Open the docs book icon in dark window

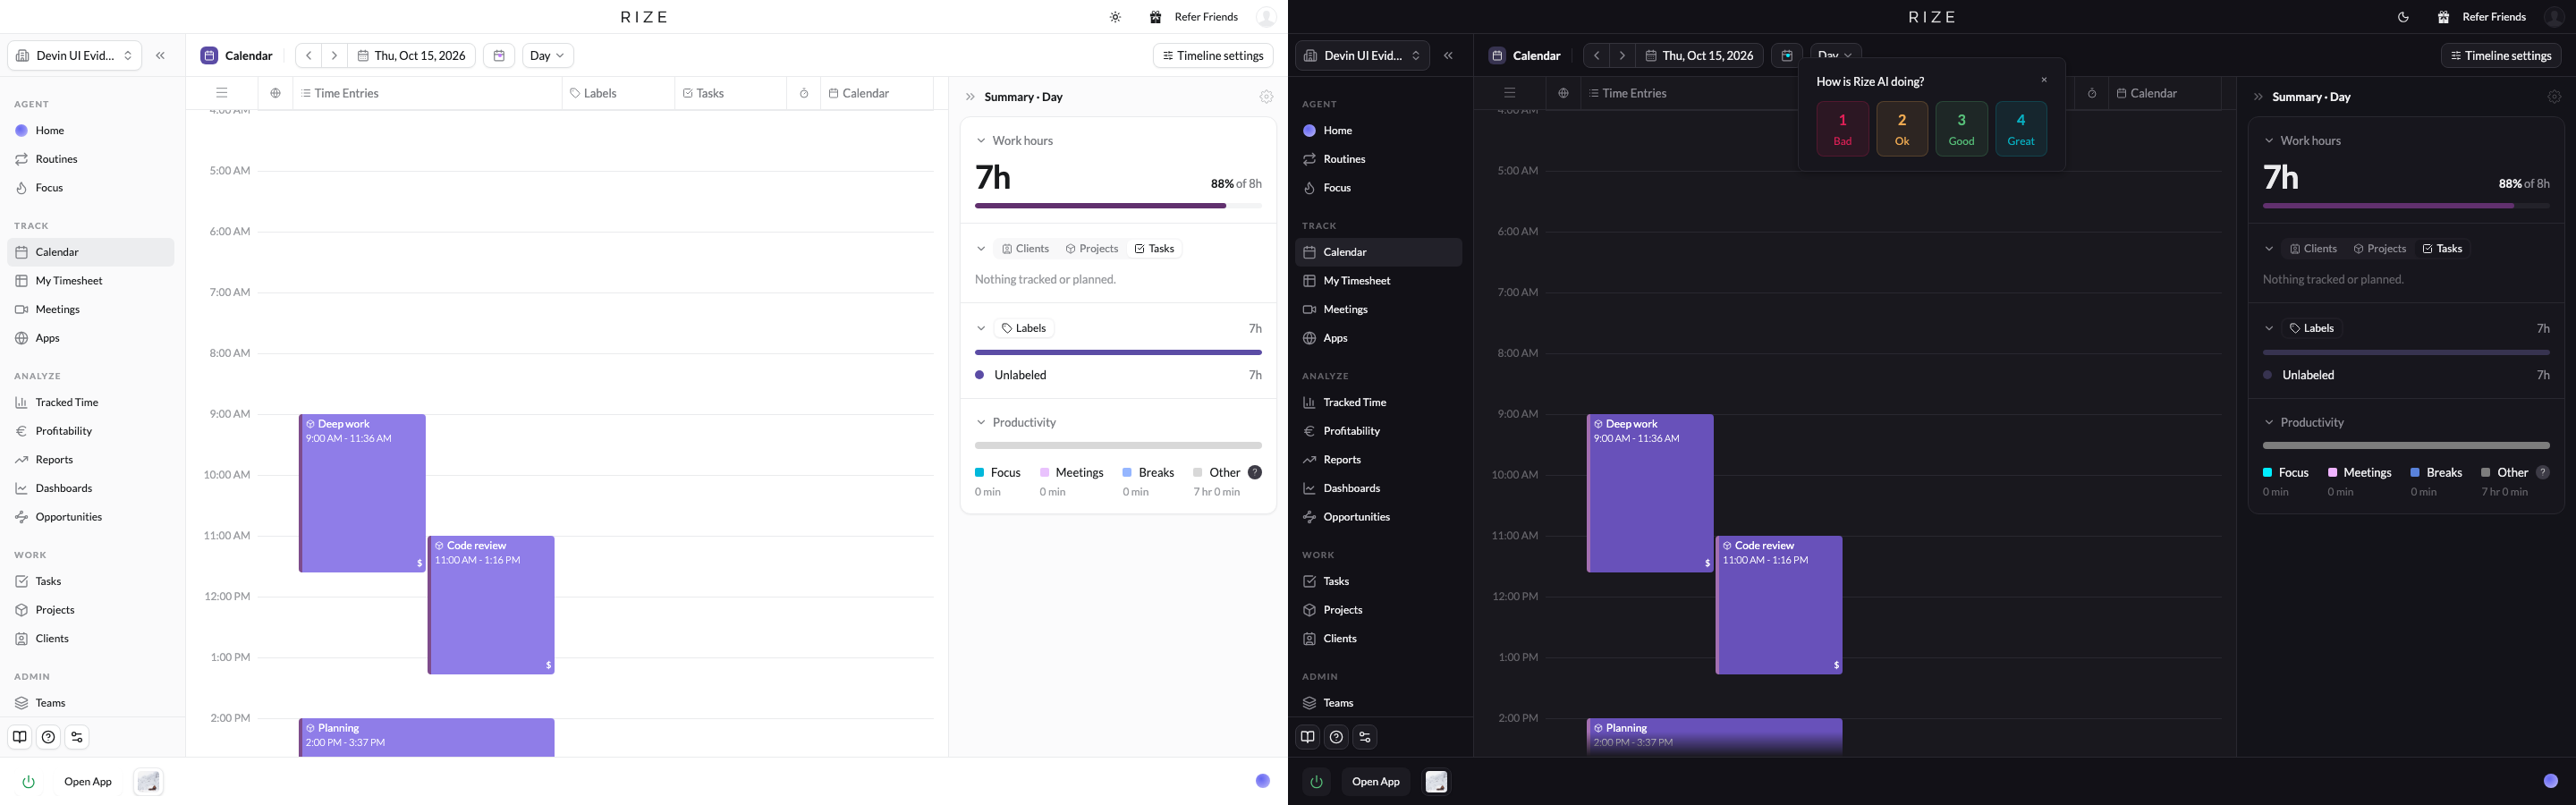[1308, 737]
